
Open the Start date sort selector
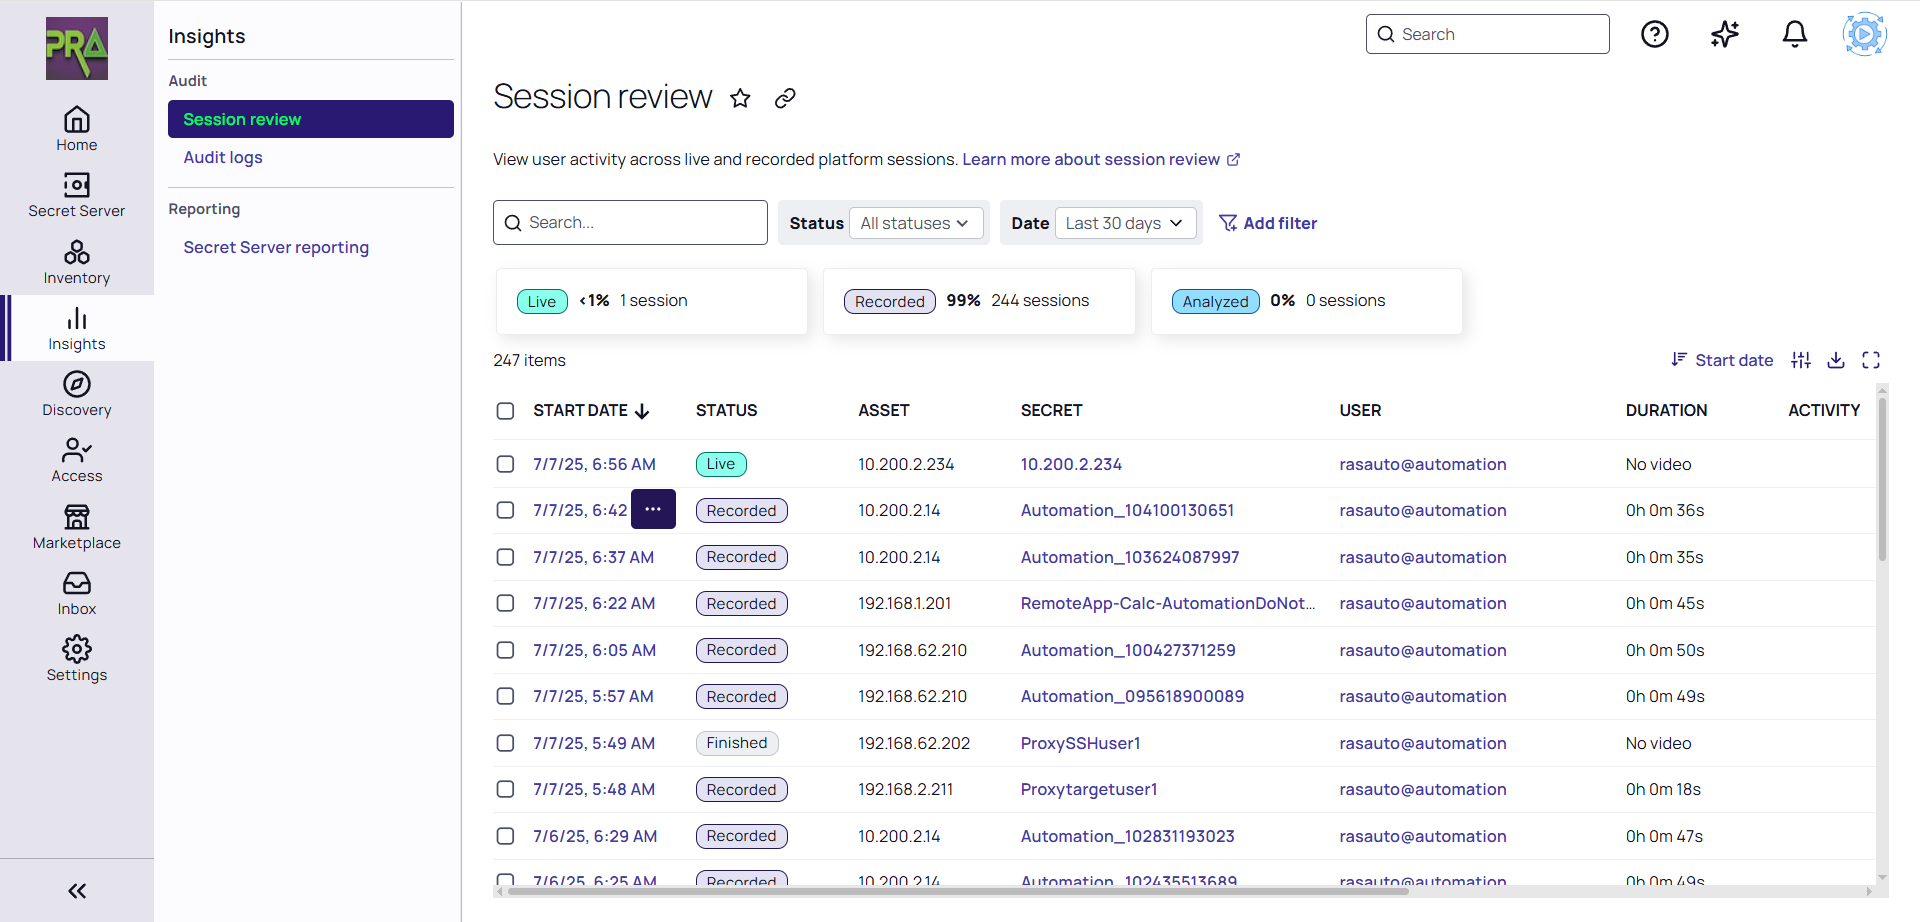point(1722,360)
